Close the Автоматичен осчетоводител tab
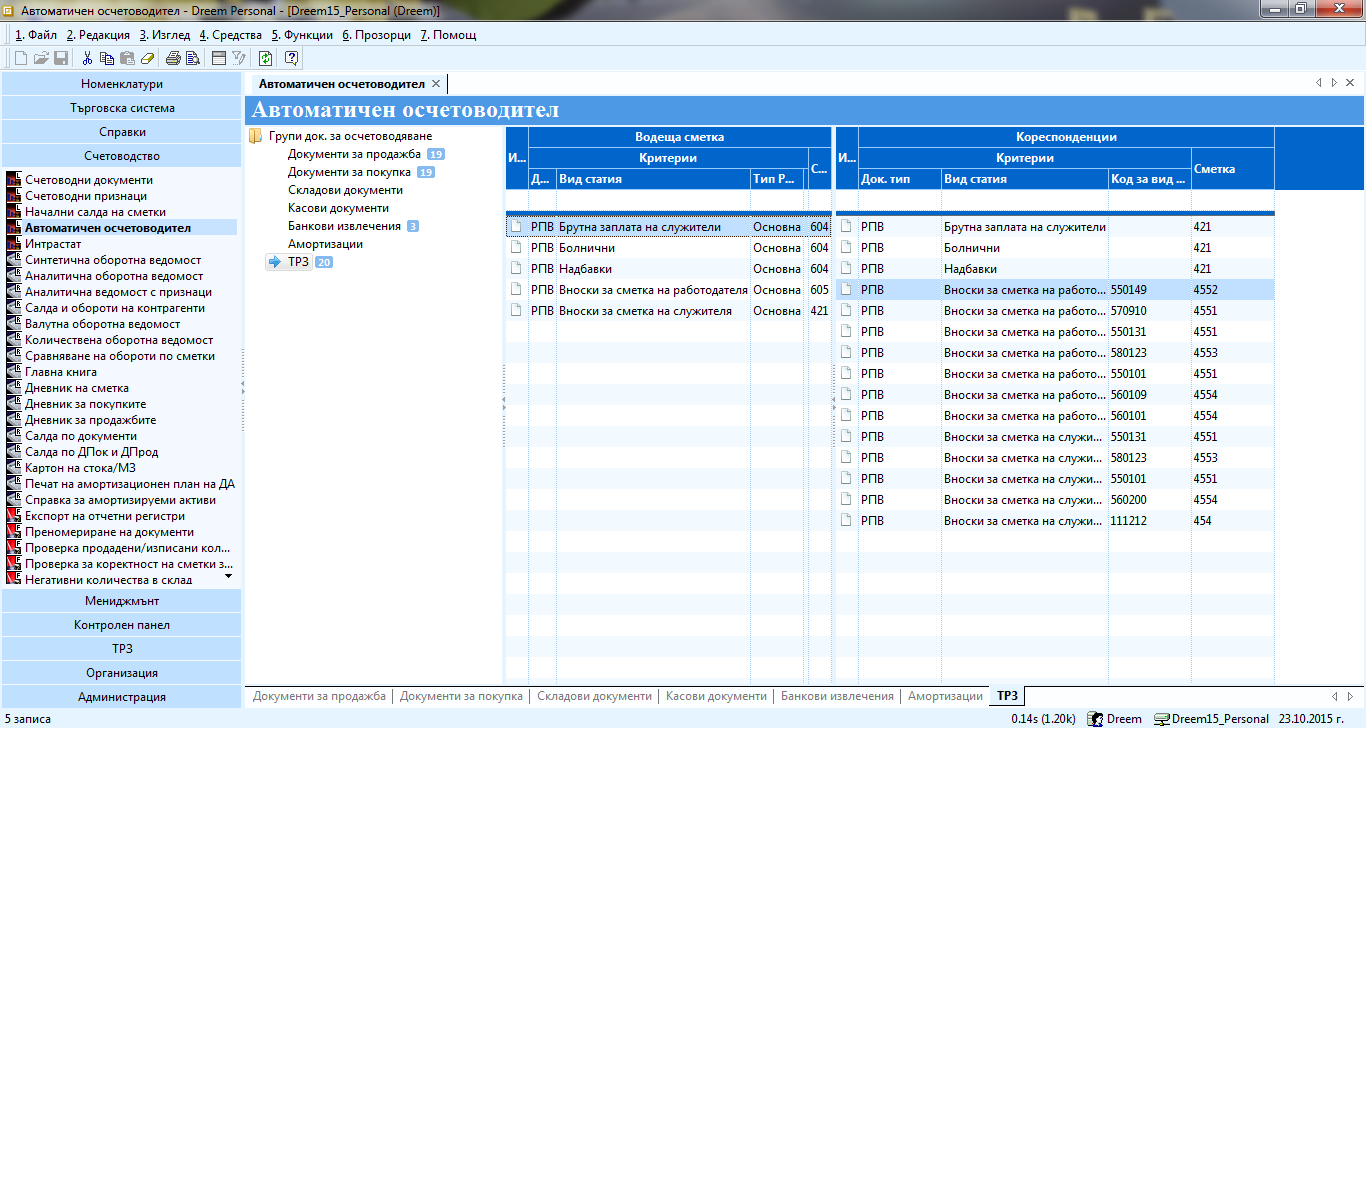 pos(436,84)
